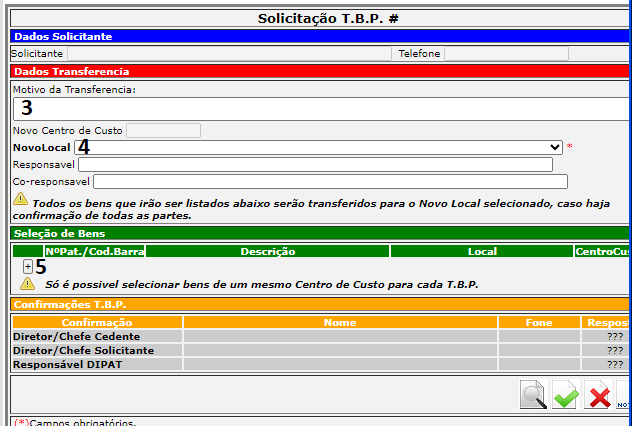Click the Diretor/Chefe Cedente row
The width and height of the screenshot is (638, 426).
click(96, 337)
